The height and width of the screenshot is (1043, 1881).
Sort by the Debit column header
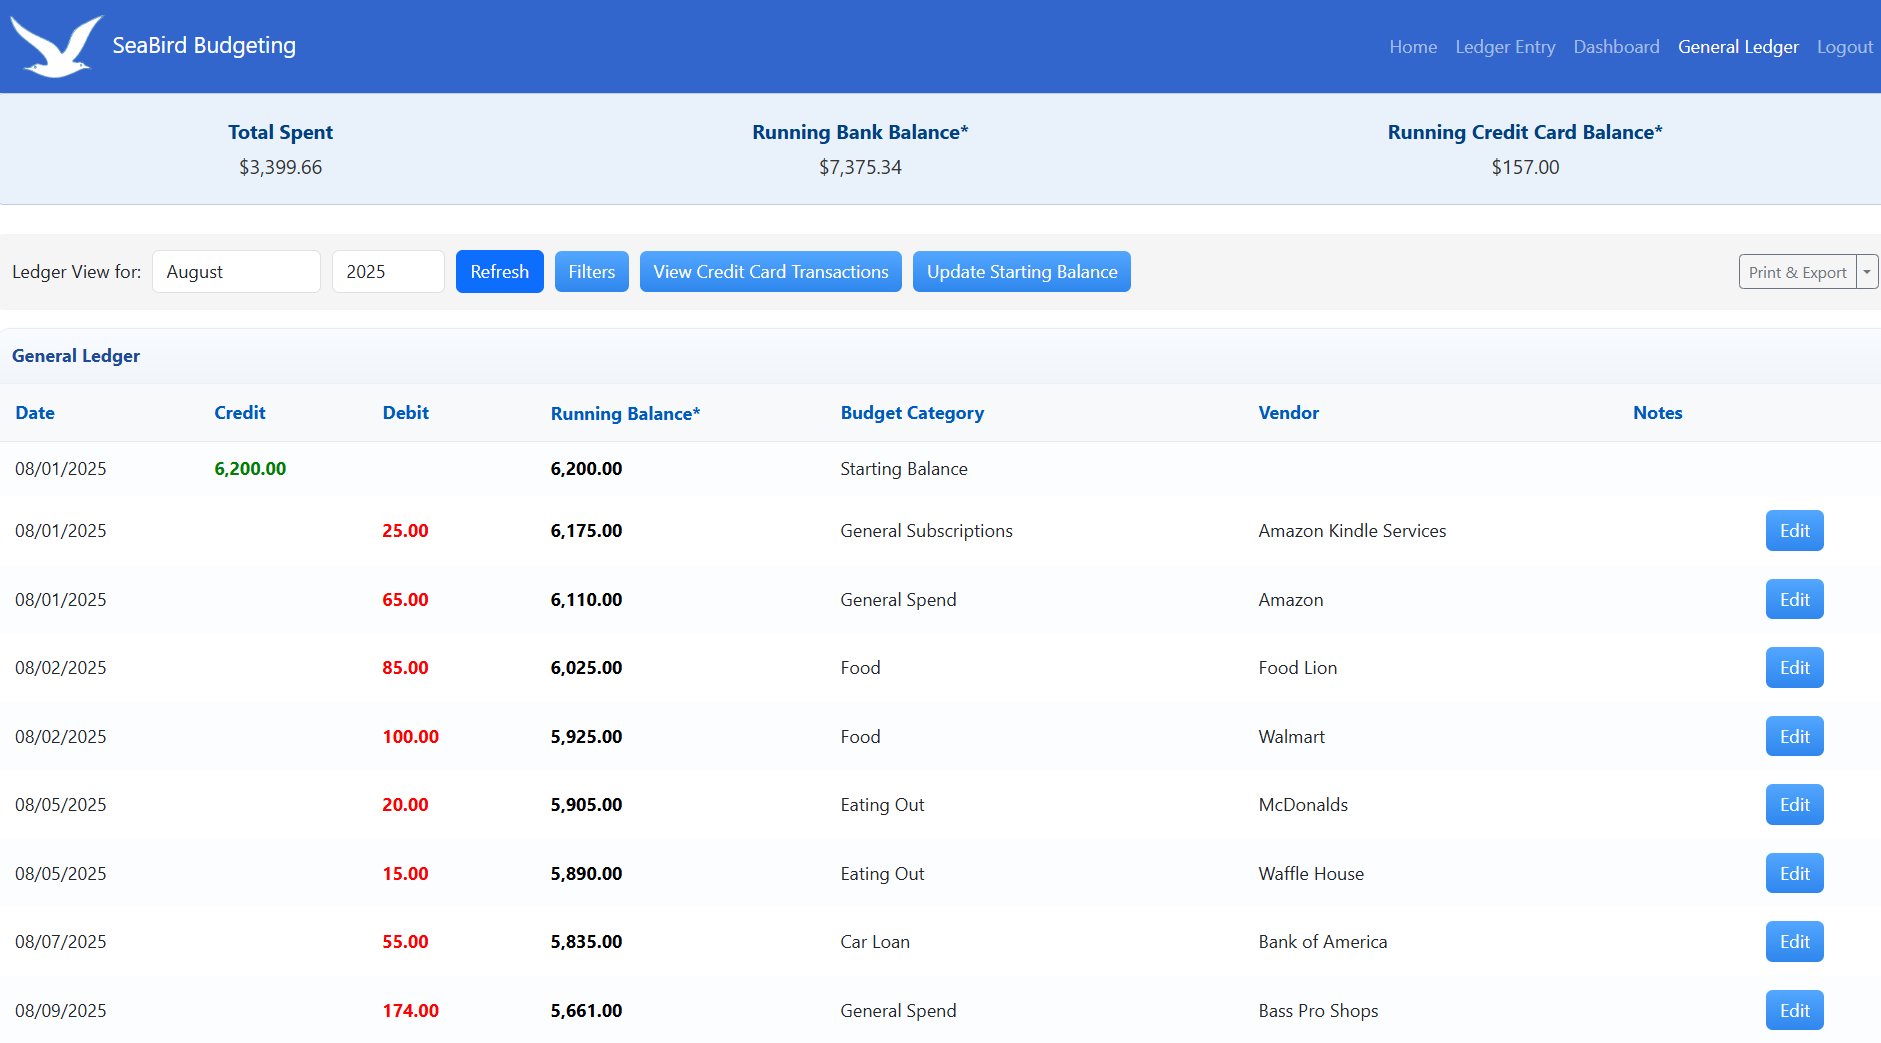tap(406, 413)
